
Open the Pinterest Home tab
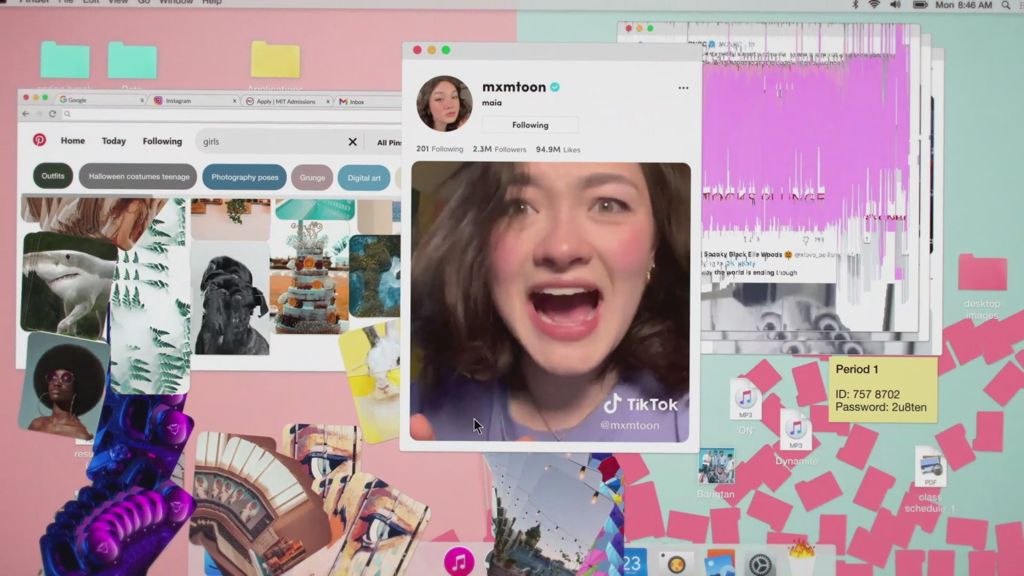pyautogui.click(x=72, y=140)
